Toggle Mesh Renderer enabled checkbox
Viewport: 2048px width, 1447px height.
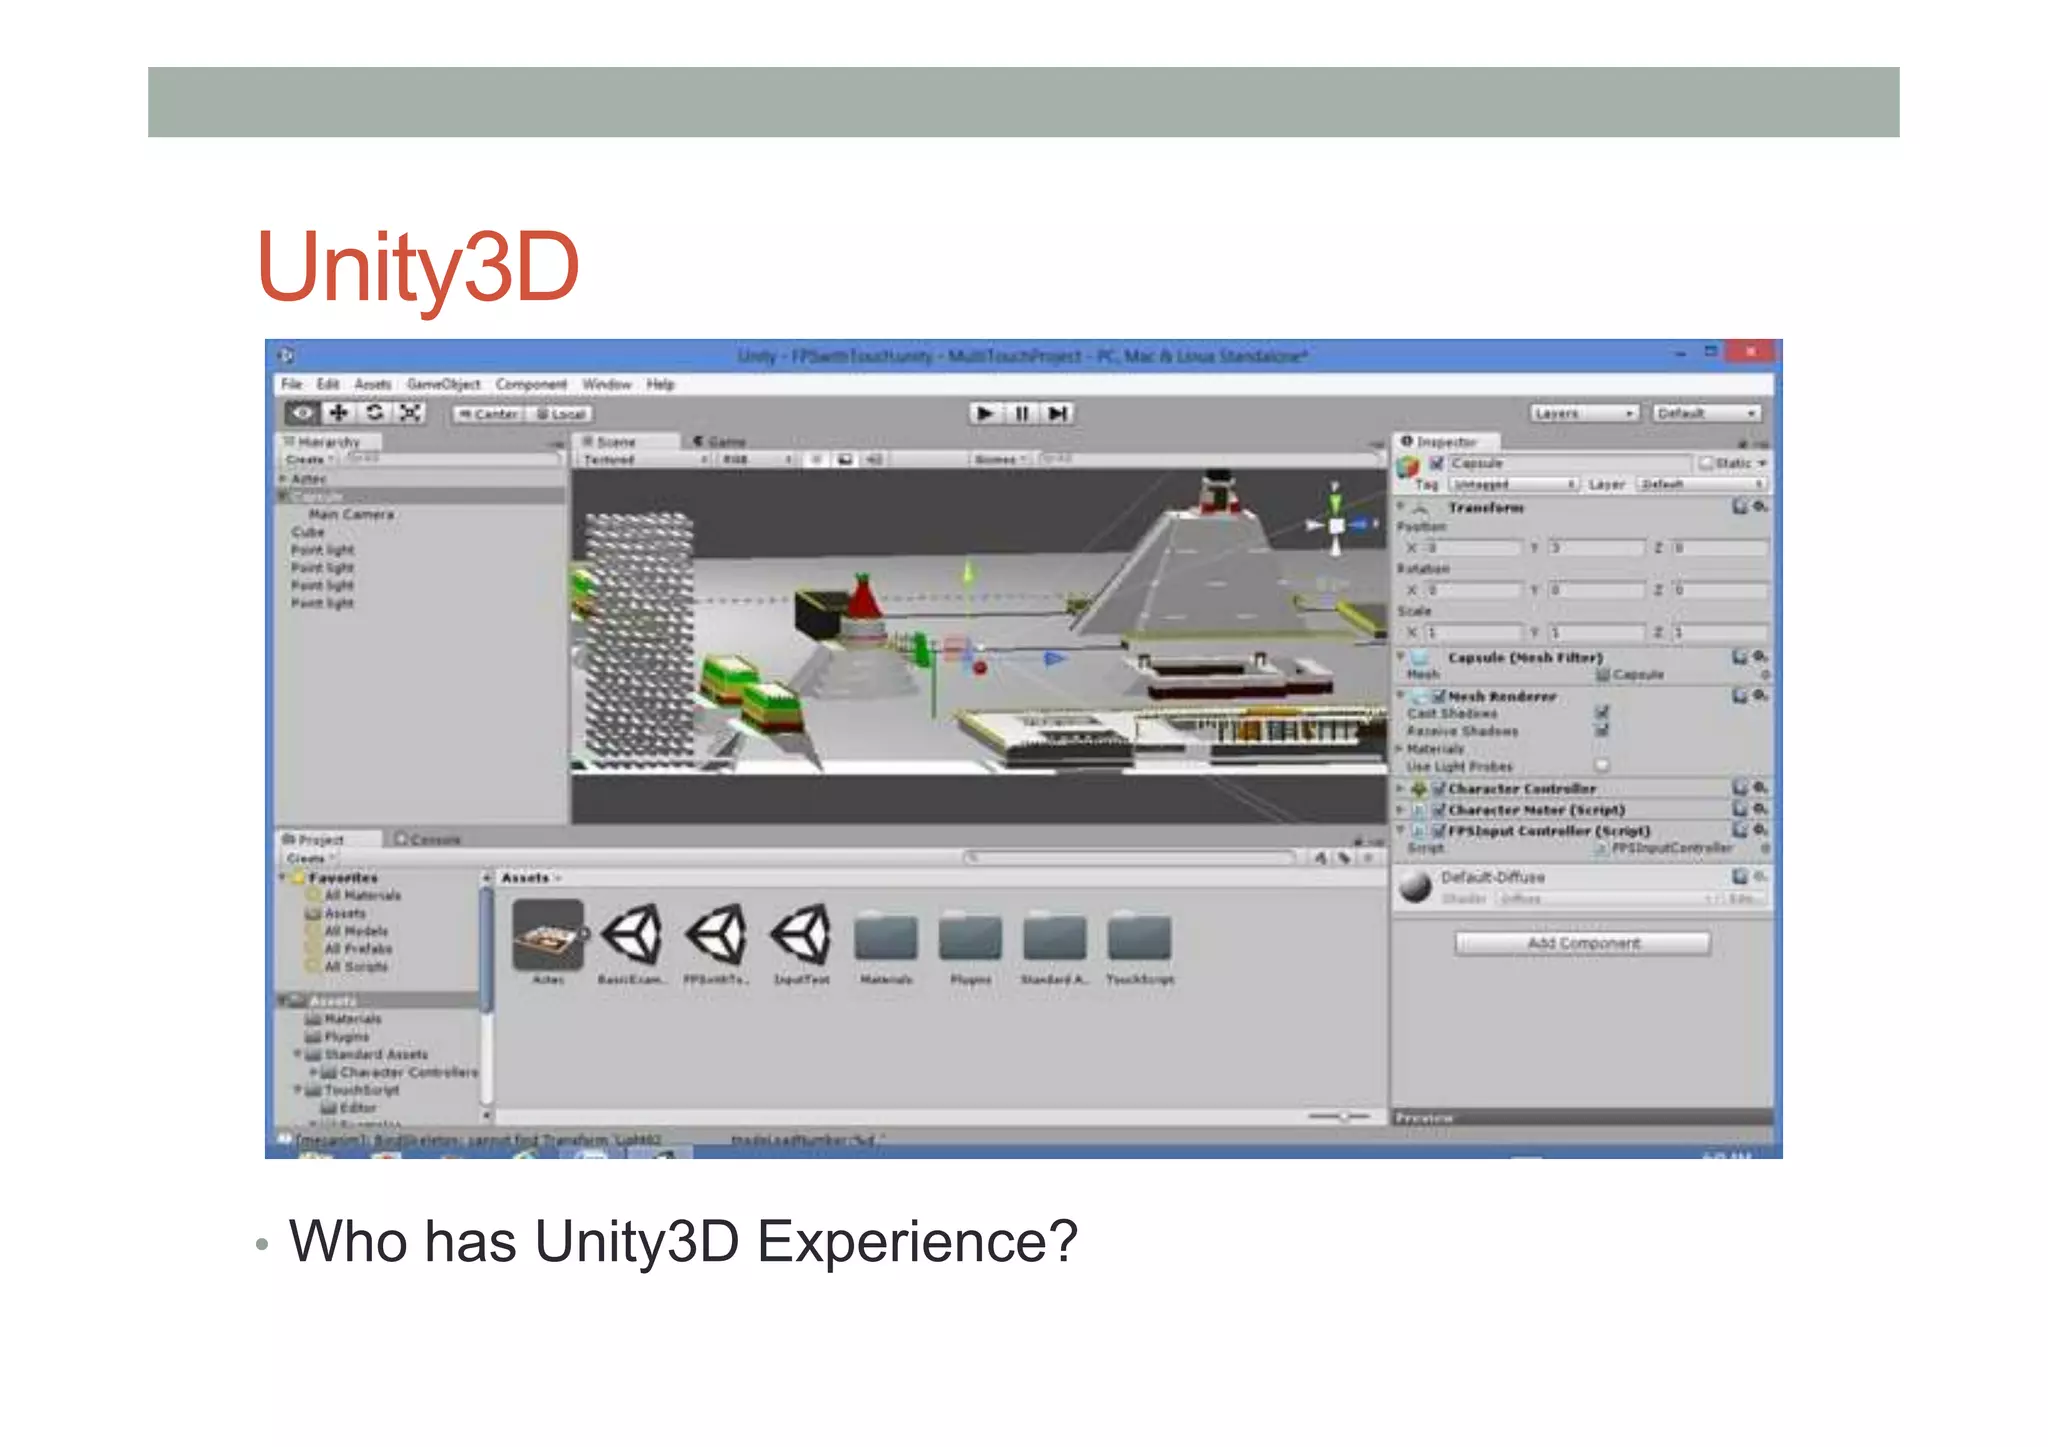click(x=1439, y=696)
